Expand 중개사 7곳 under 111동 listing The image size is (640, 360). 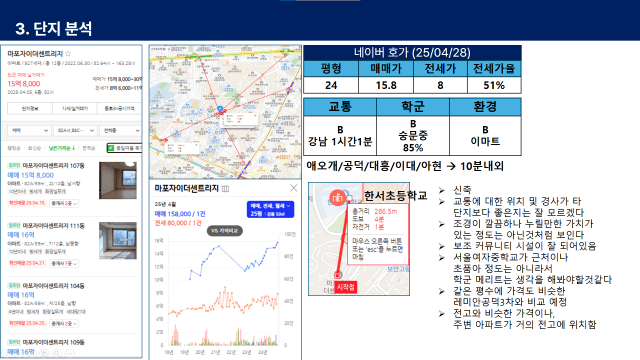[x=64, y=263]
